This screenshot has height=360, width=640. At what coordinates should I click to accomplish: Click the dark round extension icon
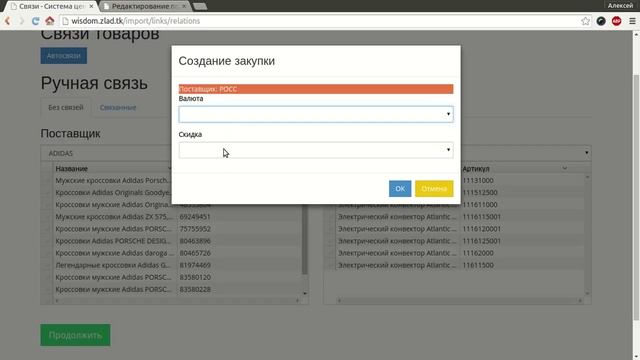click(601, 21)
